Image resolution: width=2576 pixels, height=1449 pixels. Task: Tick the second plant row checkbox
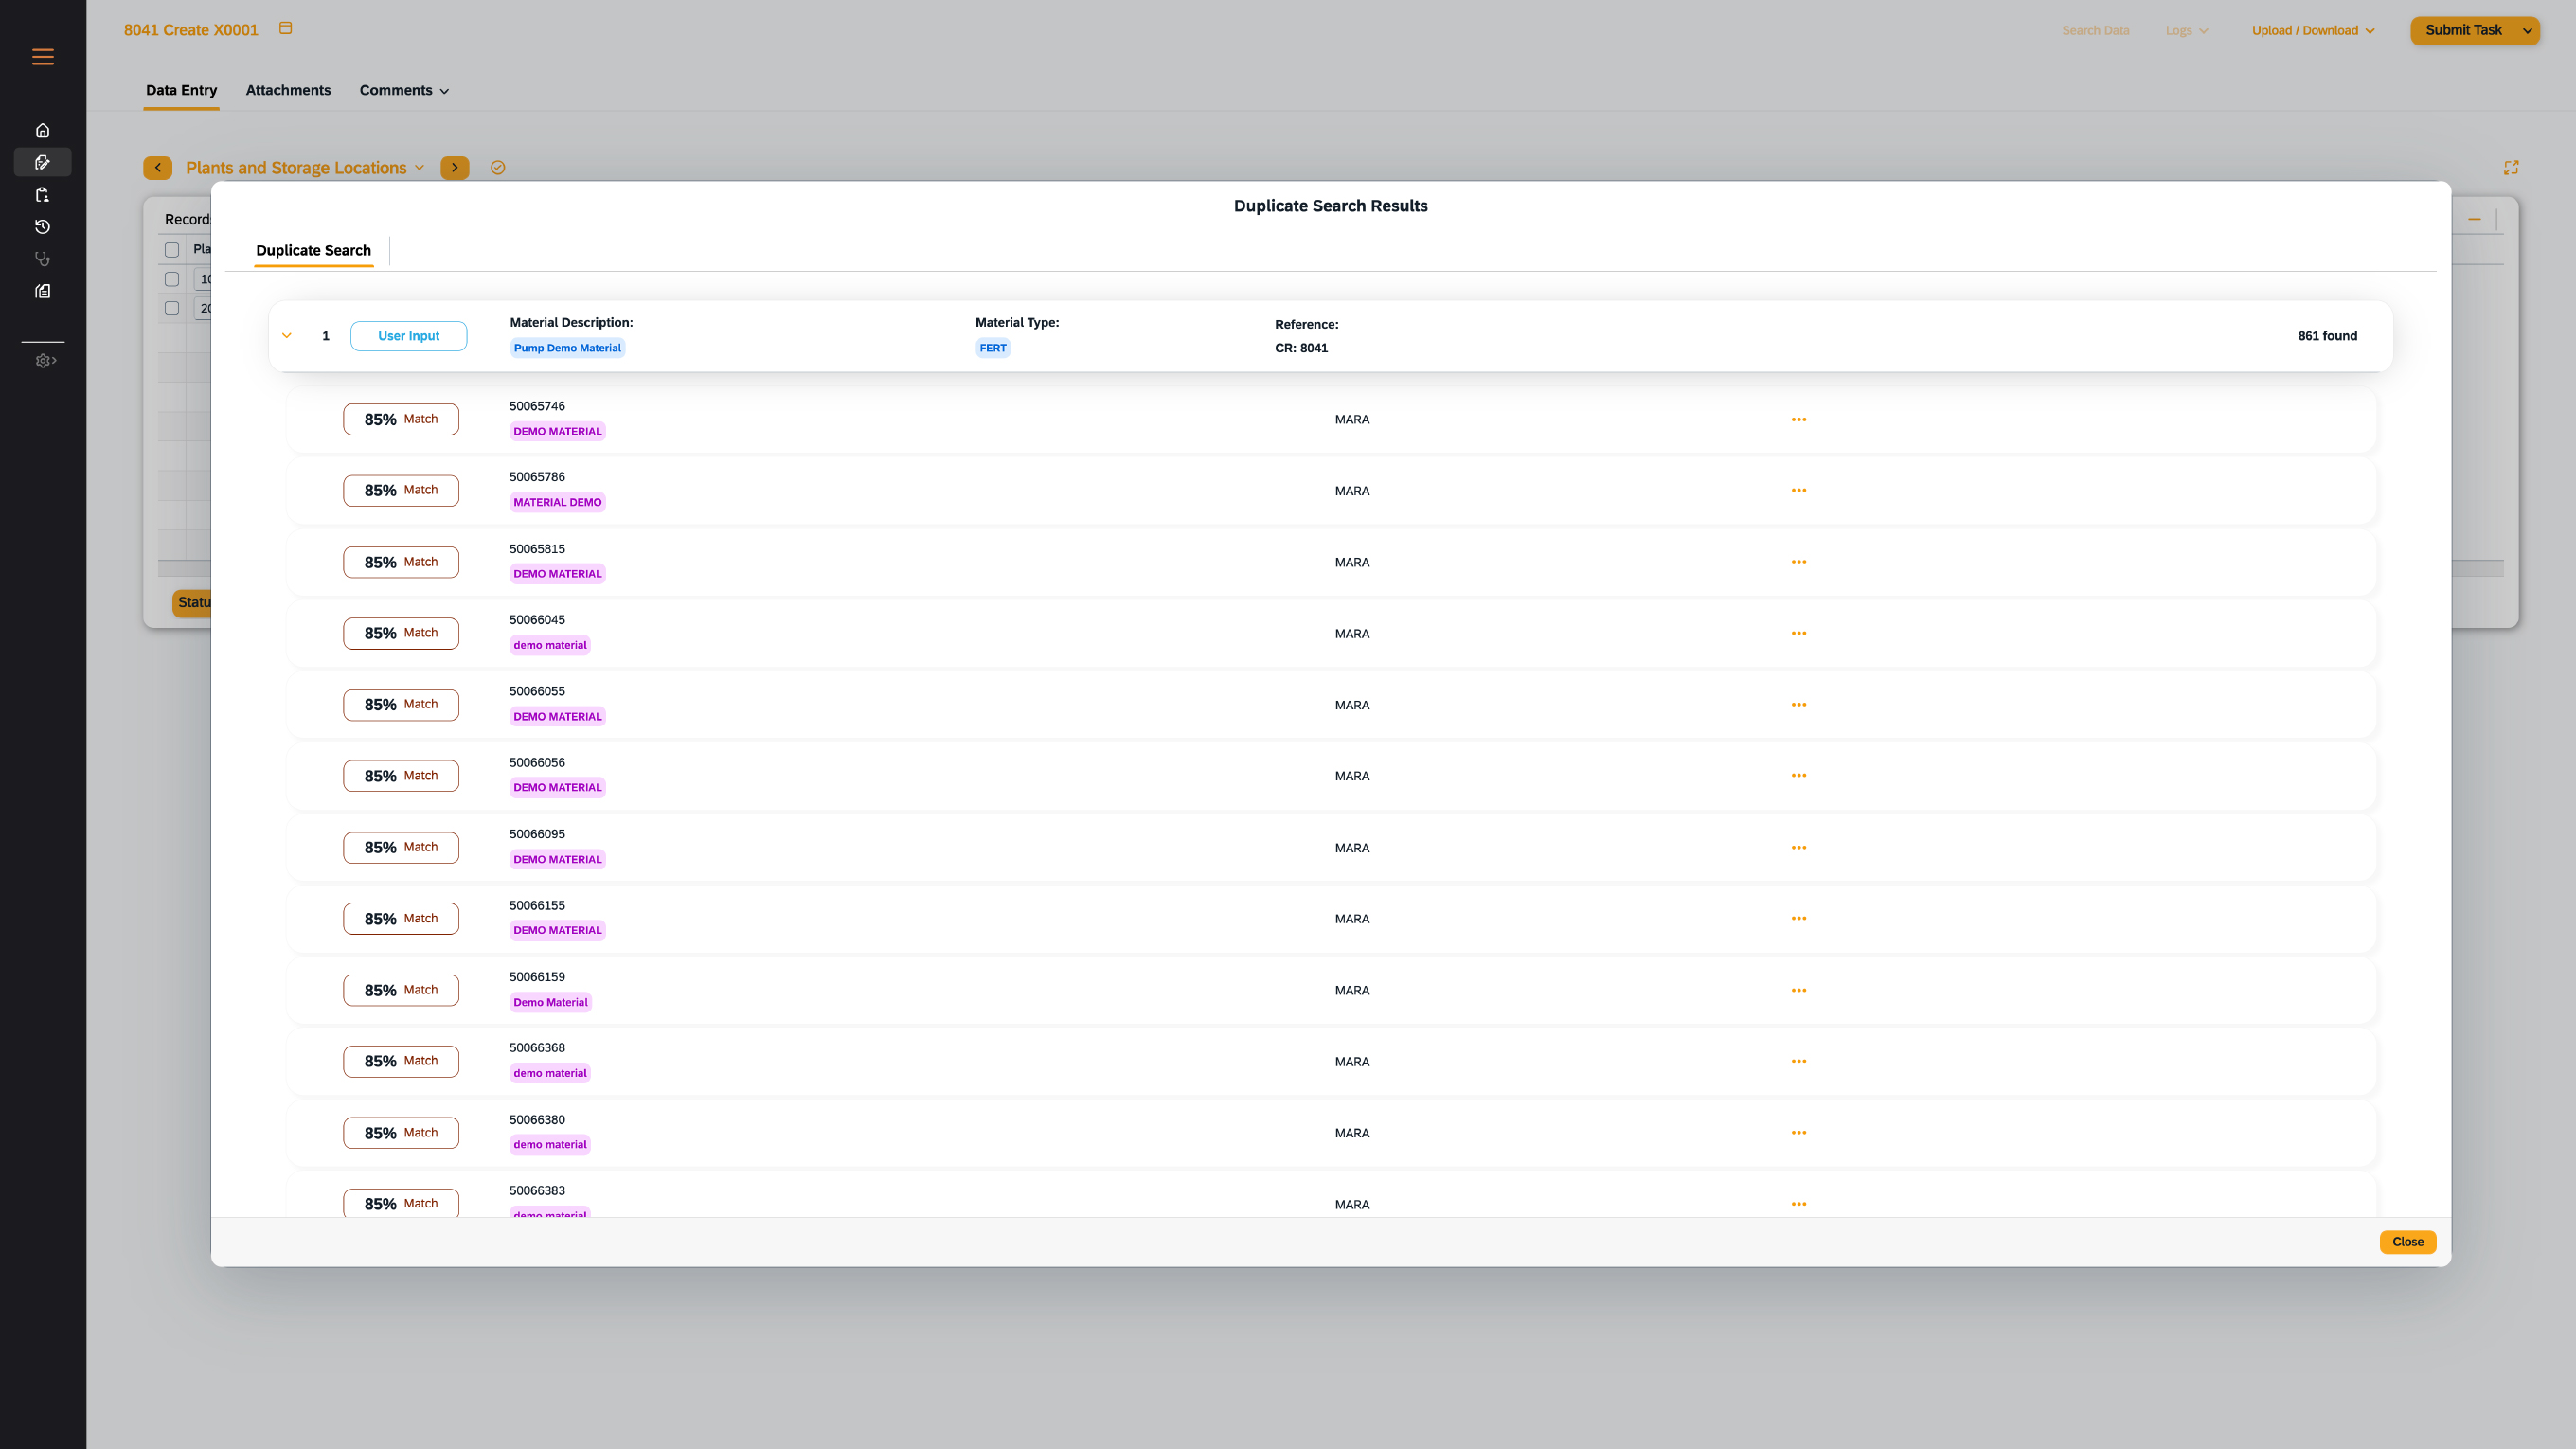[x=172, y=308]
